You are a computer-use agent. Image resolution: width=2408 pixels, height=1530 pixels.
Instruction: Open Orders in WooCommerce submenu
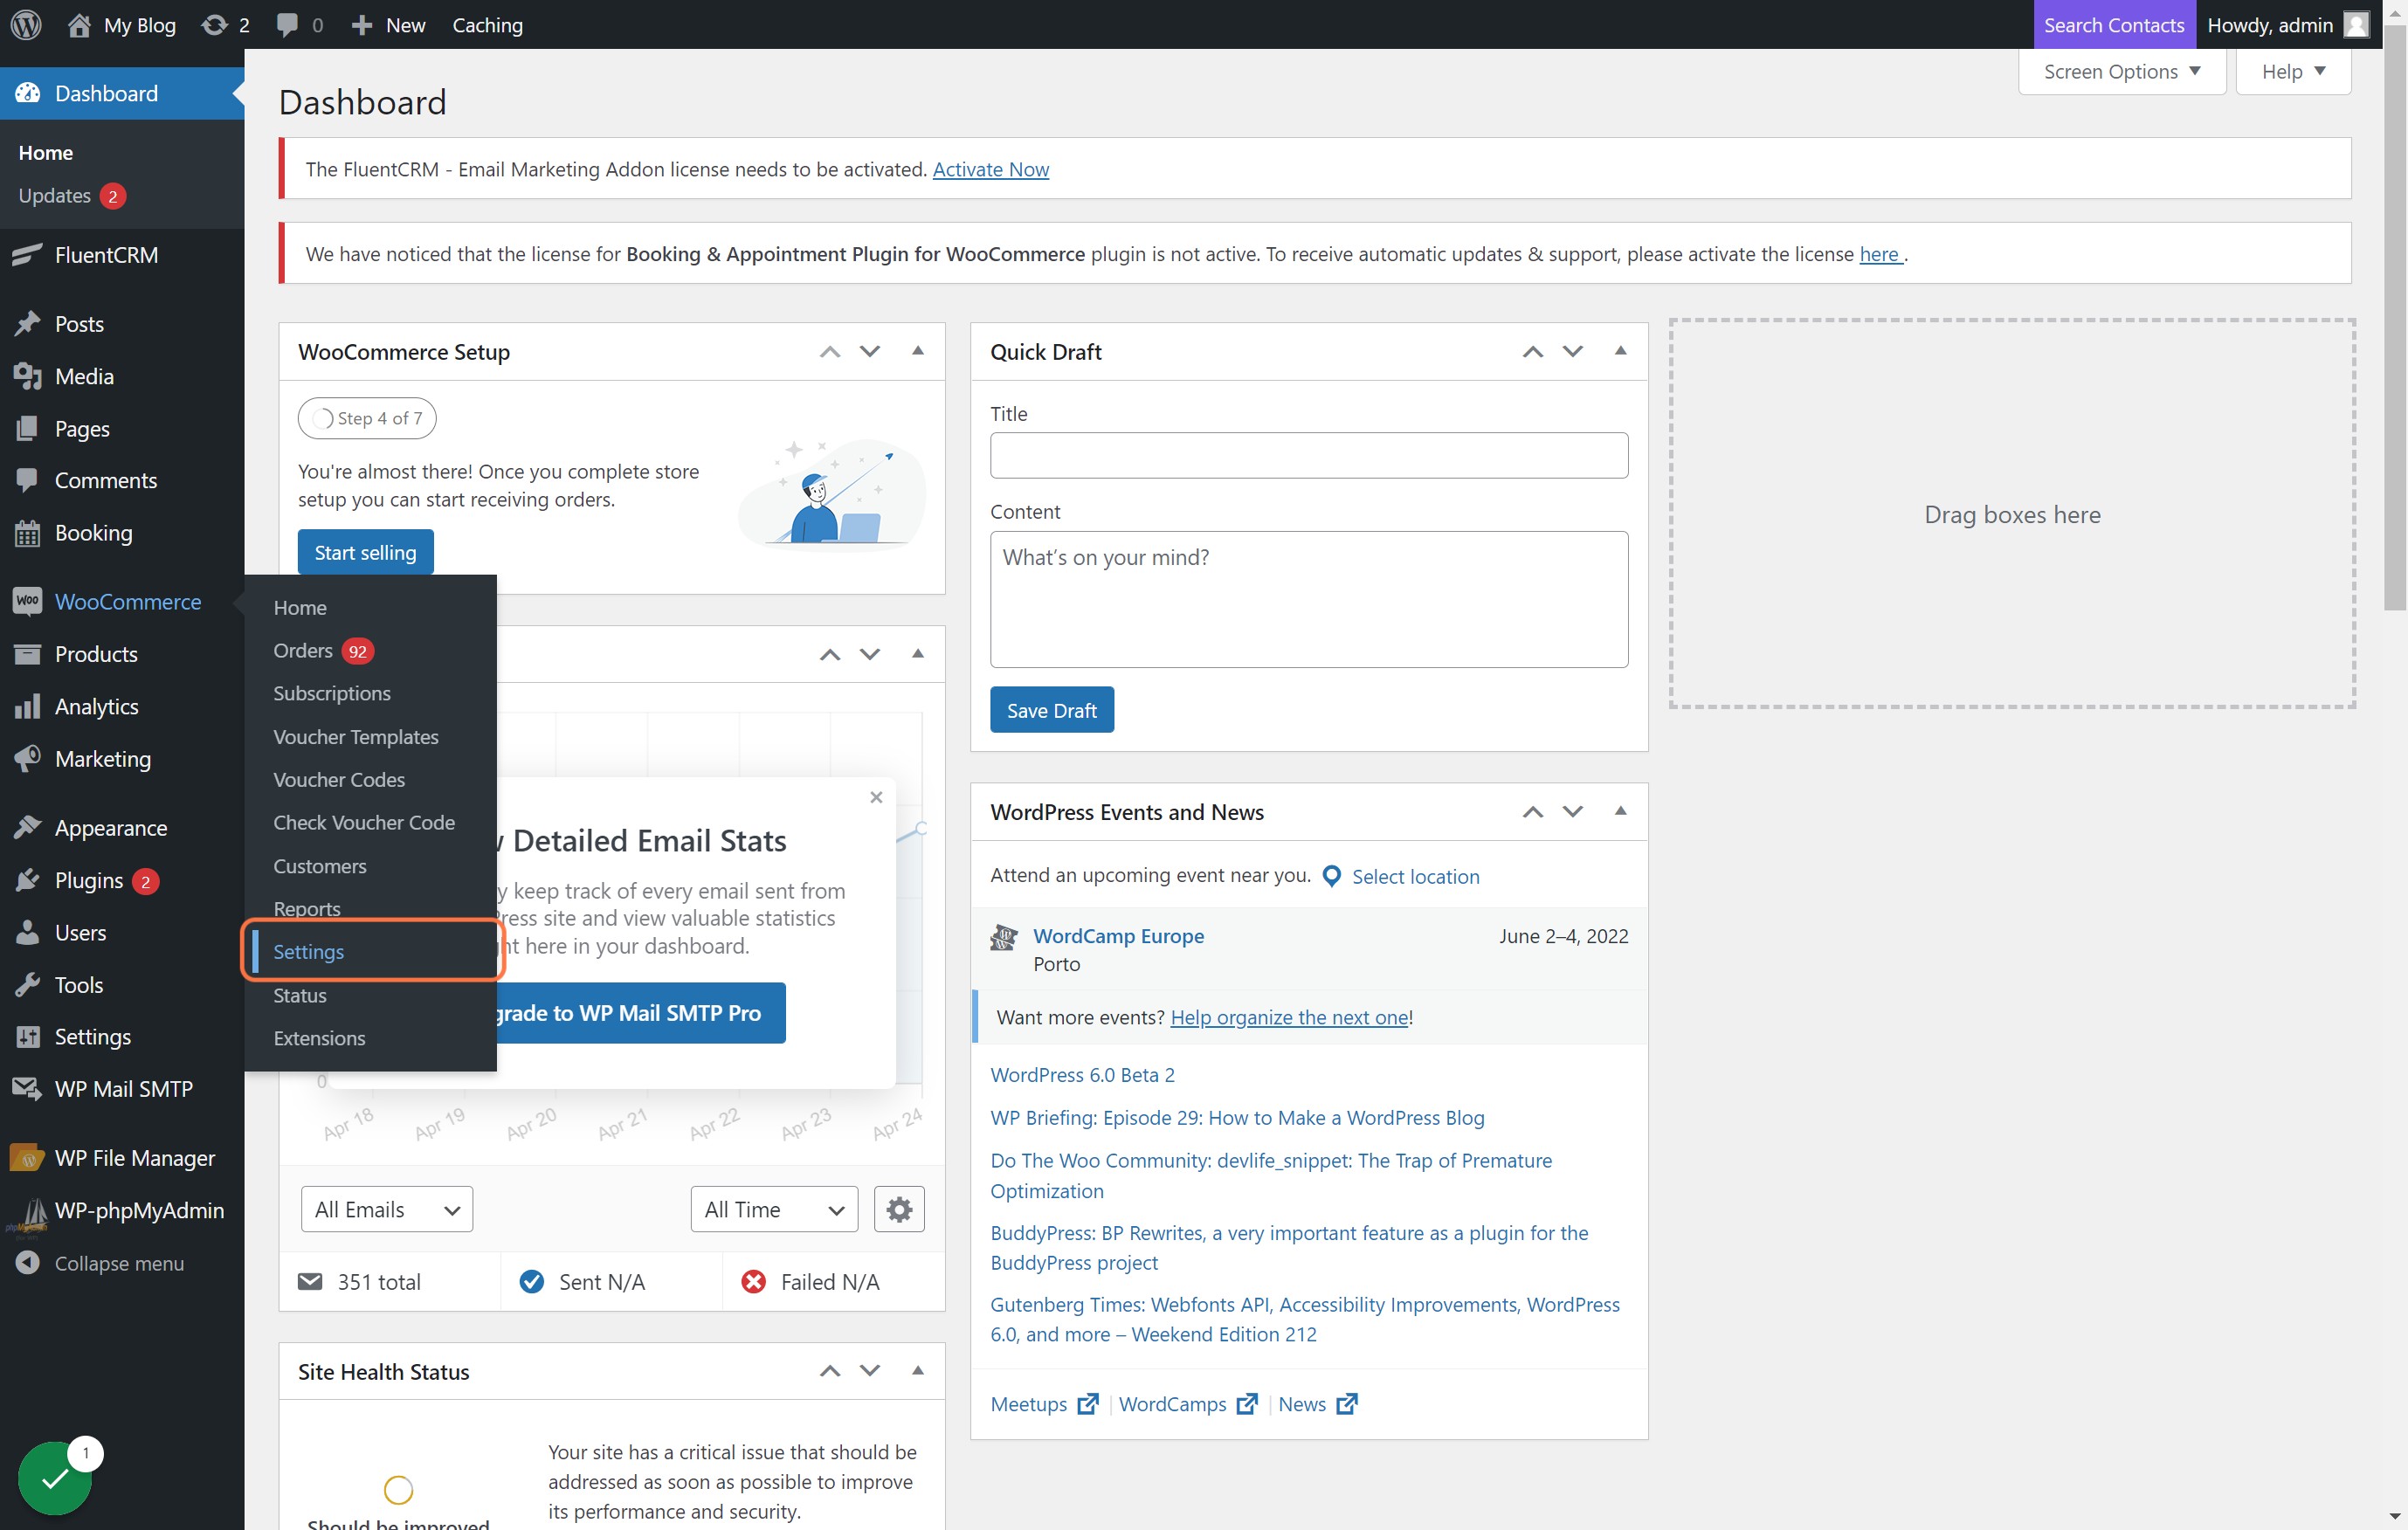pos(322,650)
